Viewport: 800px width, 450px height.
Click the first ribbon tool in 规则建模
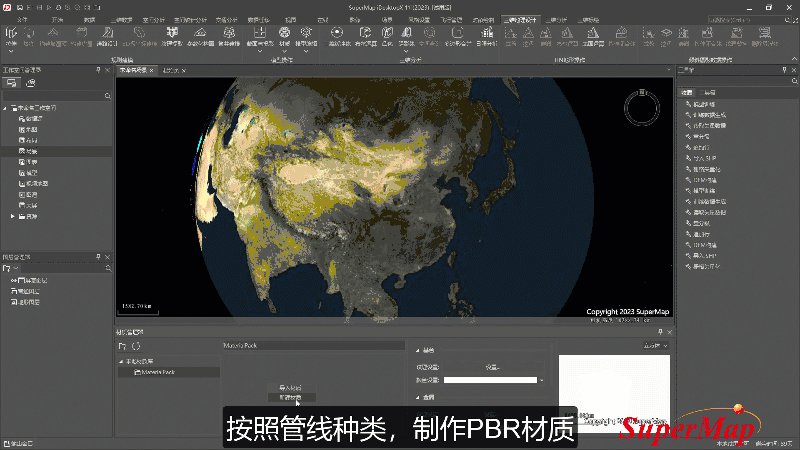click(11, 39)
